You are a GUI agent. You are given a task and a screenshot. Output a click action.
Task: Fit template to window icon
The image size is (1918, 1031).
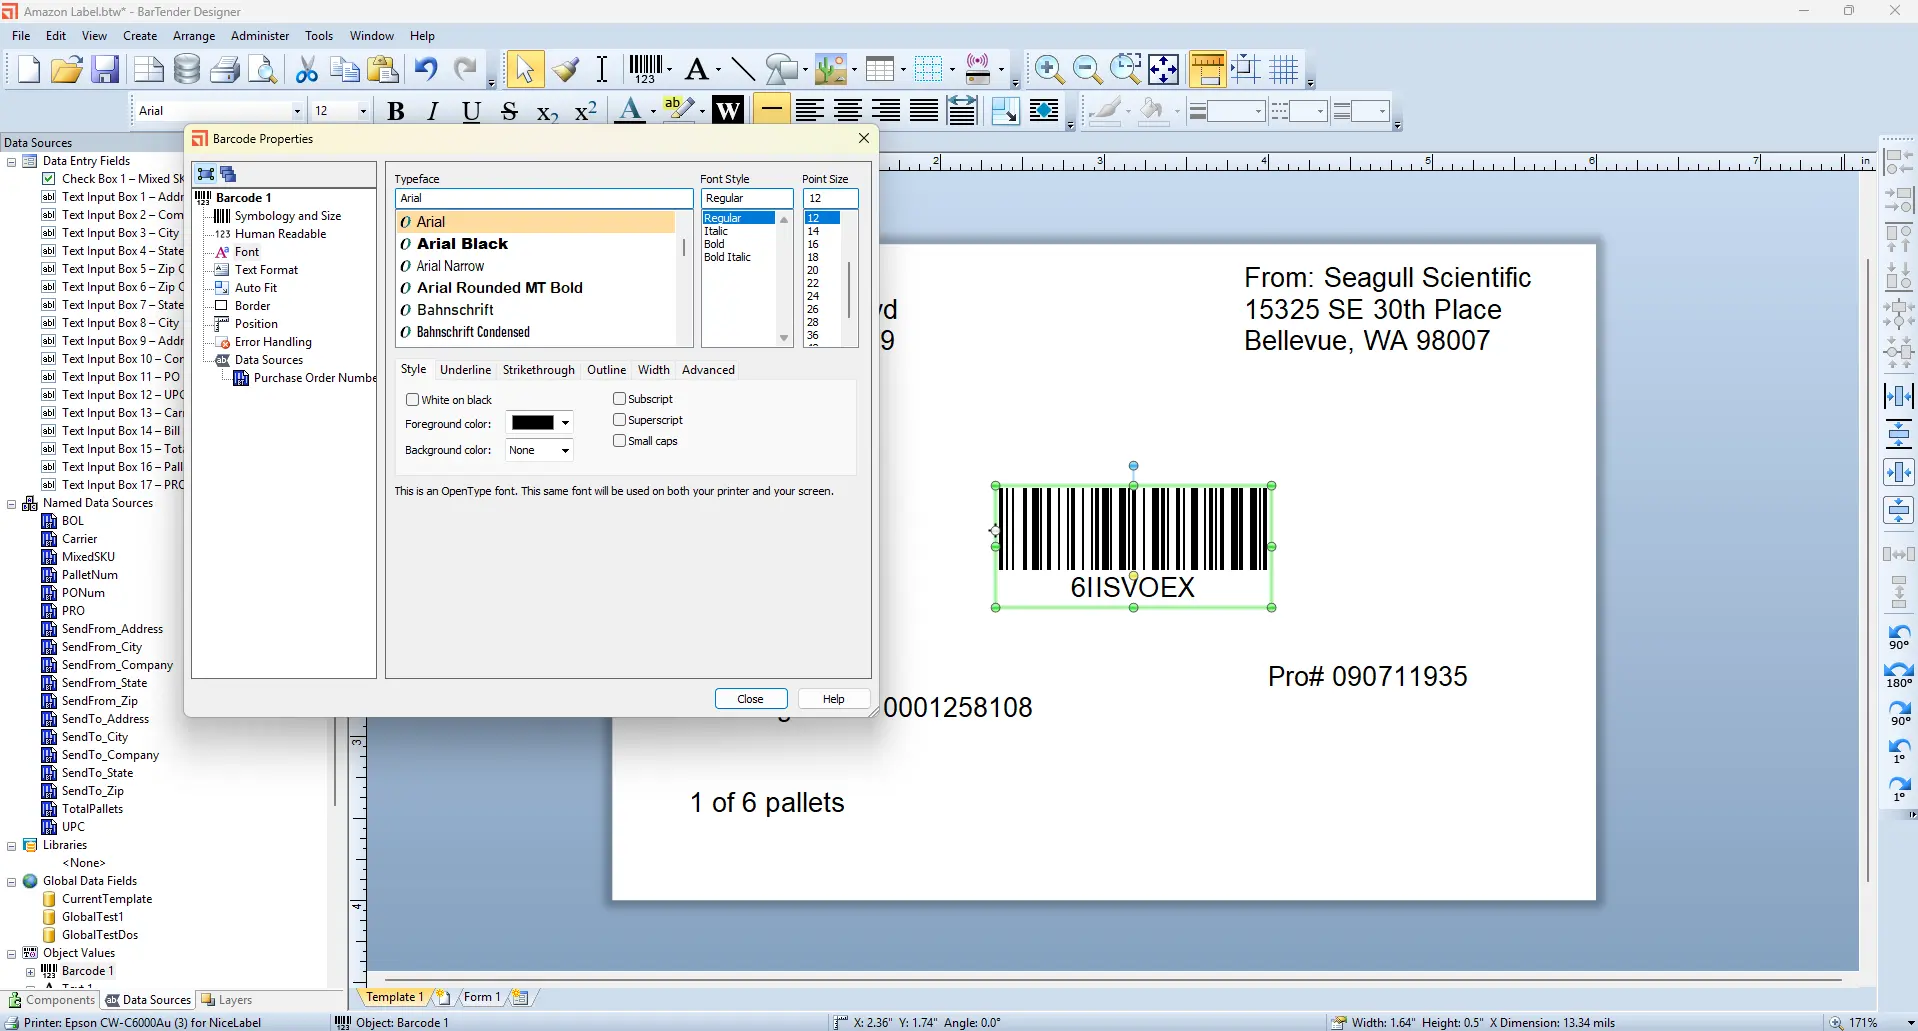(1163, 69)
